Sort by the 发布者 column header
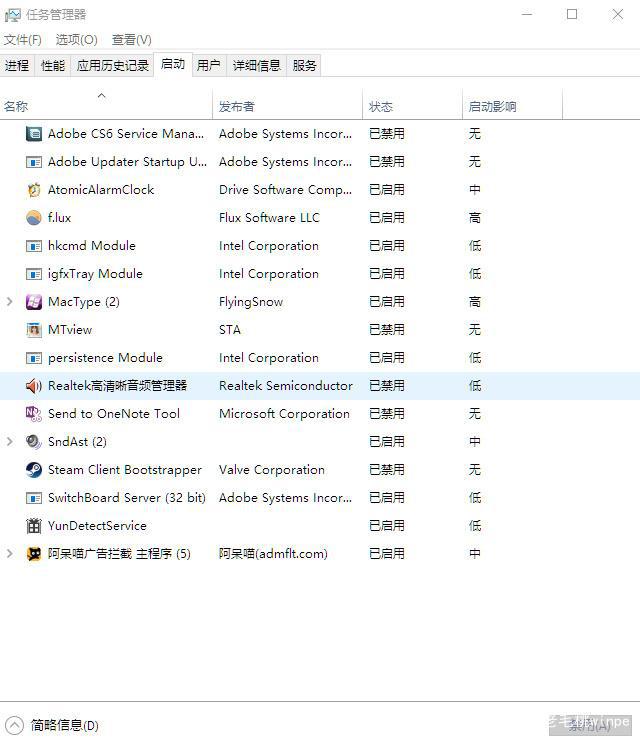Viewport: 640px width, 738px height. (288, 104)
